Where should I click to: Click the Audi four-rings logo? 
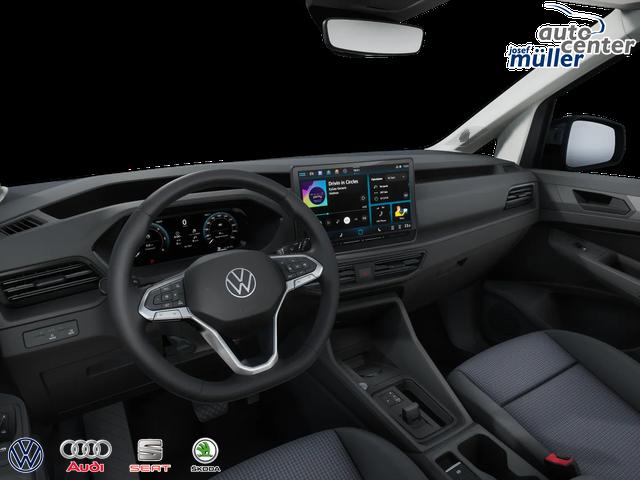coord(85,450)
